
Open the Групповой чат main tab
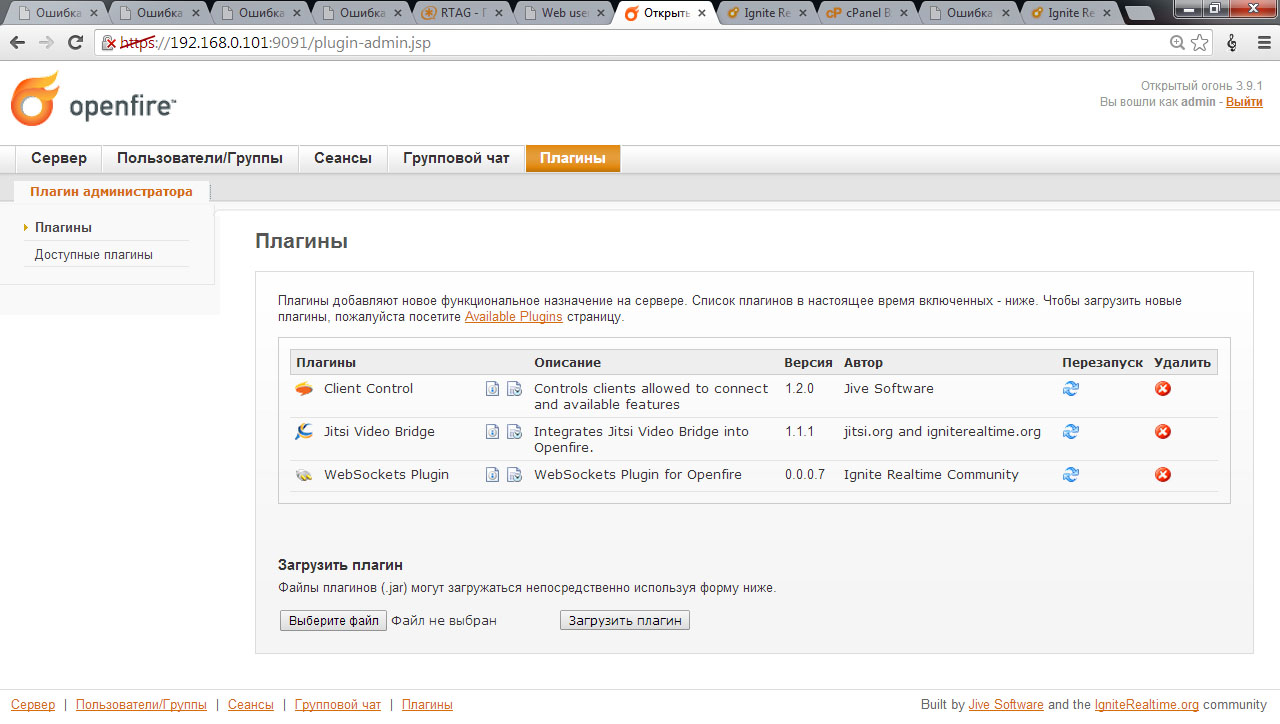[456, 158]
